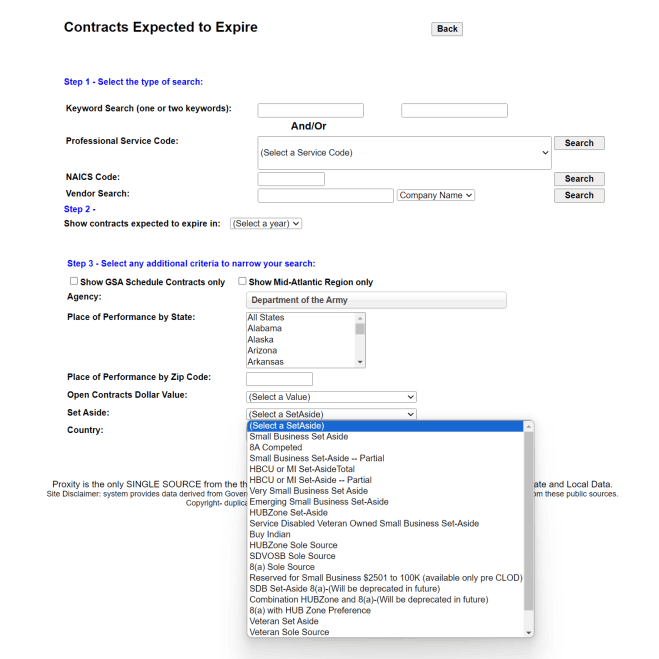Enable Show GSA Schedule Contracts only
The height and width of the screenshot is (659, 659).
point(74,281)
